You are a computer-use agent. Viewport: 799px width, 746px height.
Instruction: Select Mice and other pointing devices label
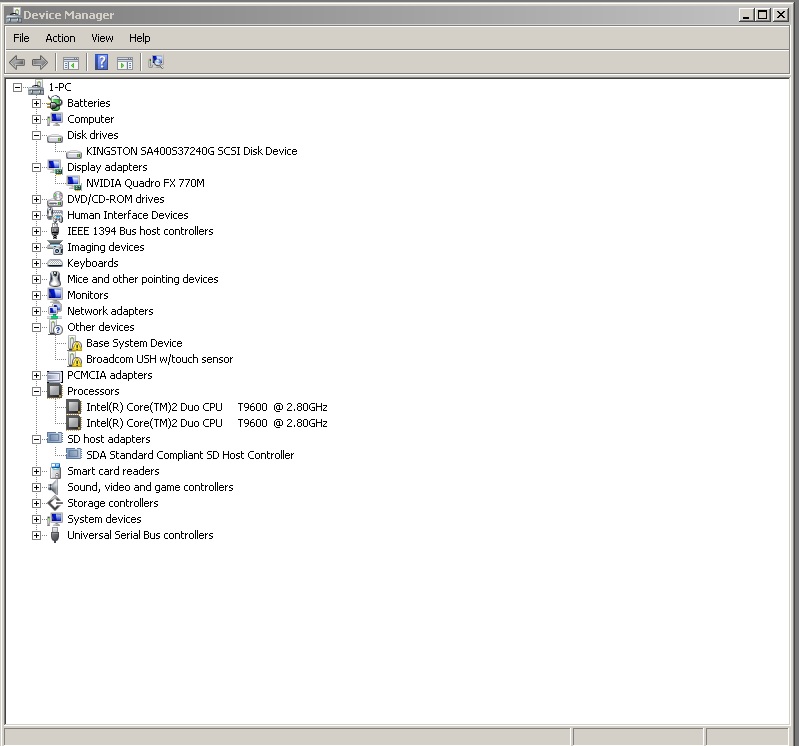(143, 279)
